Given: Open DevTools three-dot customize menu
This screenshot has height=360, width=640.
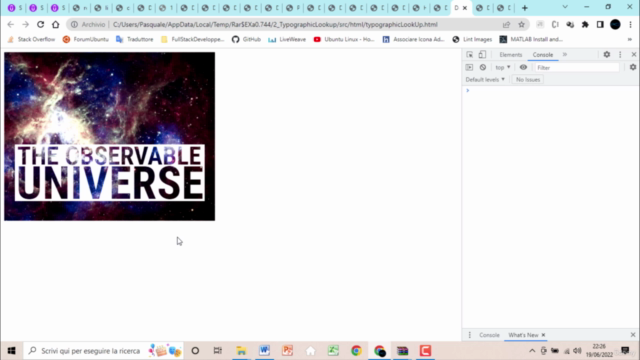Looking at the screenshot, I should click(620, 55).
